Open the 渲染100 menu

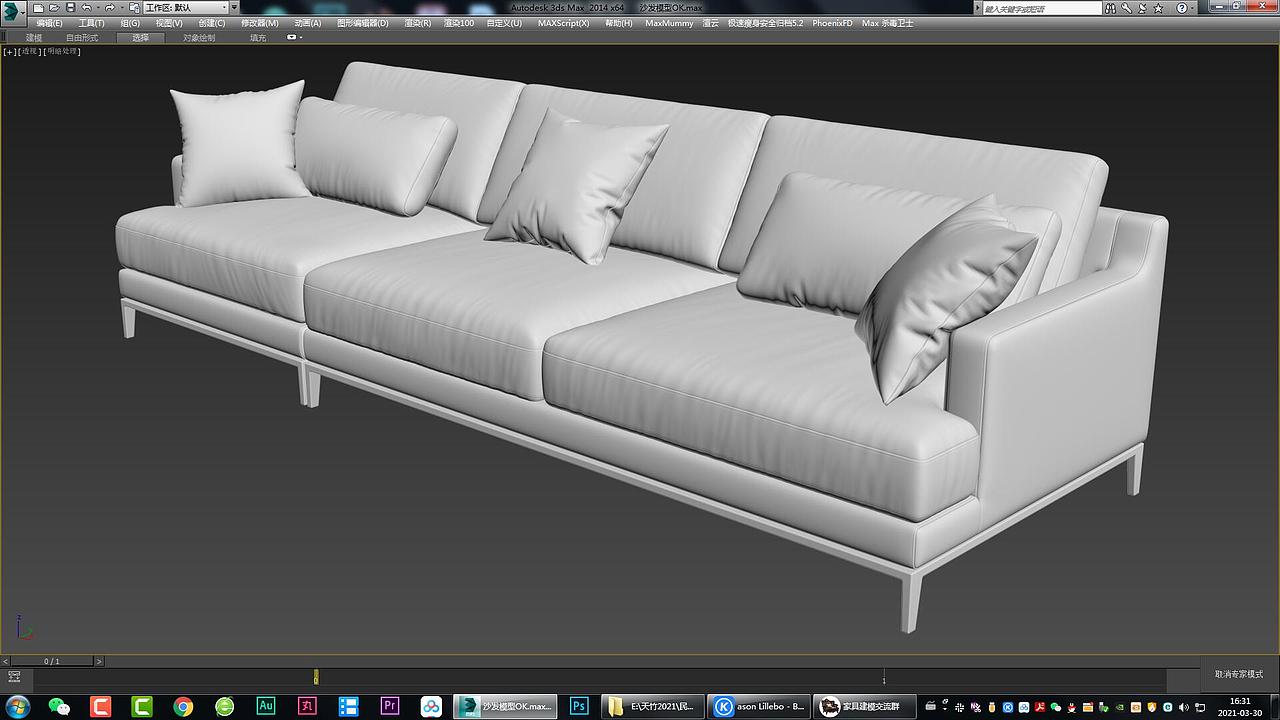click(x=459, y=23)
